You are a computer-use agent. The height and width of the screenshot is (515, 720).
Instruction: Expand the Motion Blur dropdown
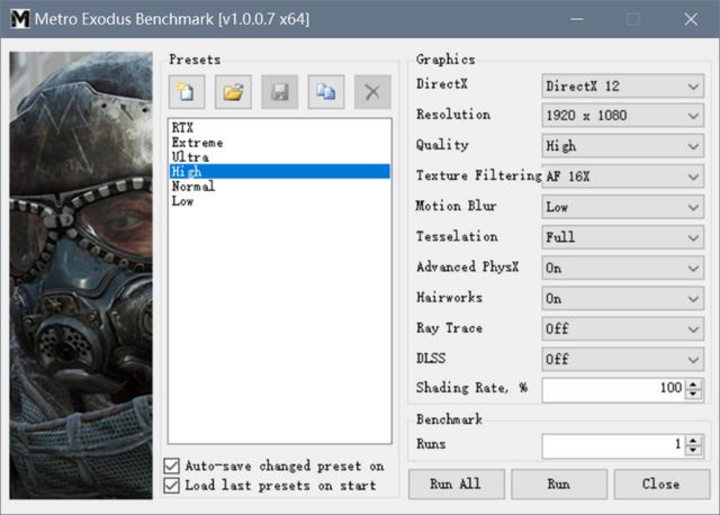(623, 207)
